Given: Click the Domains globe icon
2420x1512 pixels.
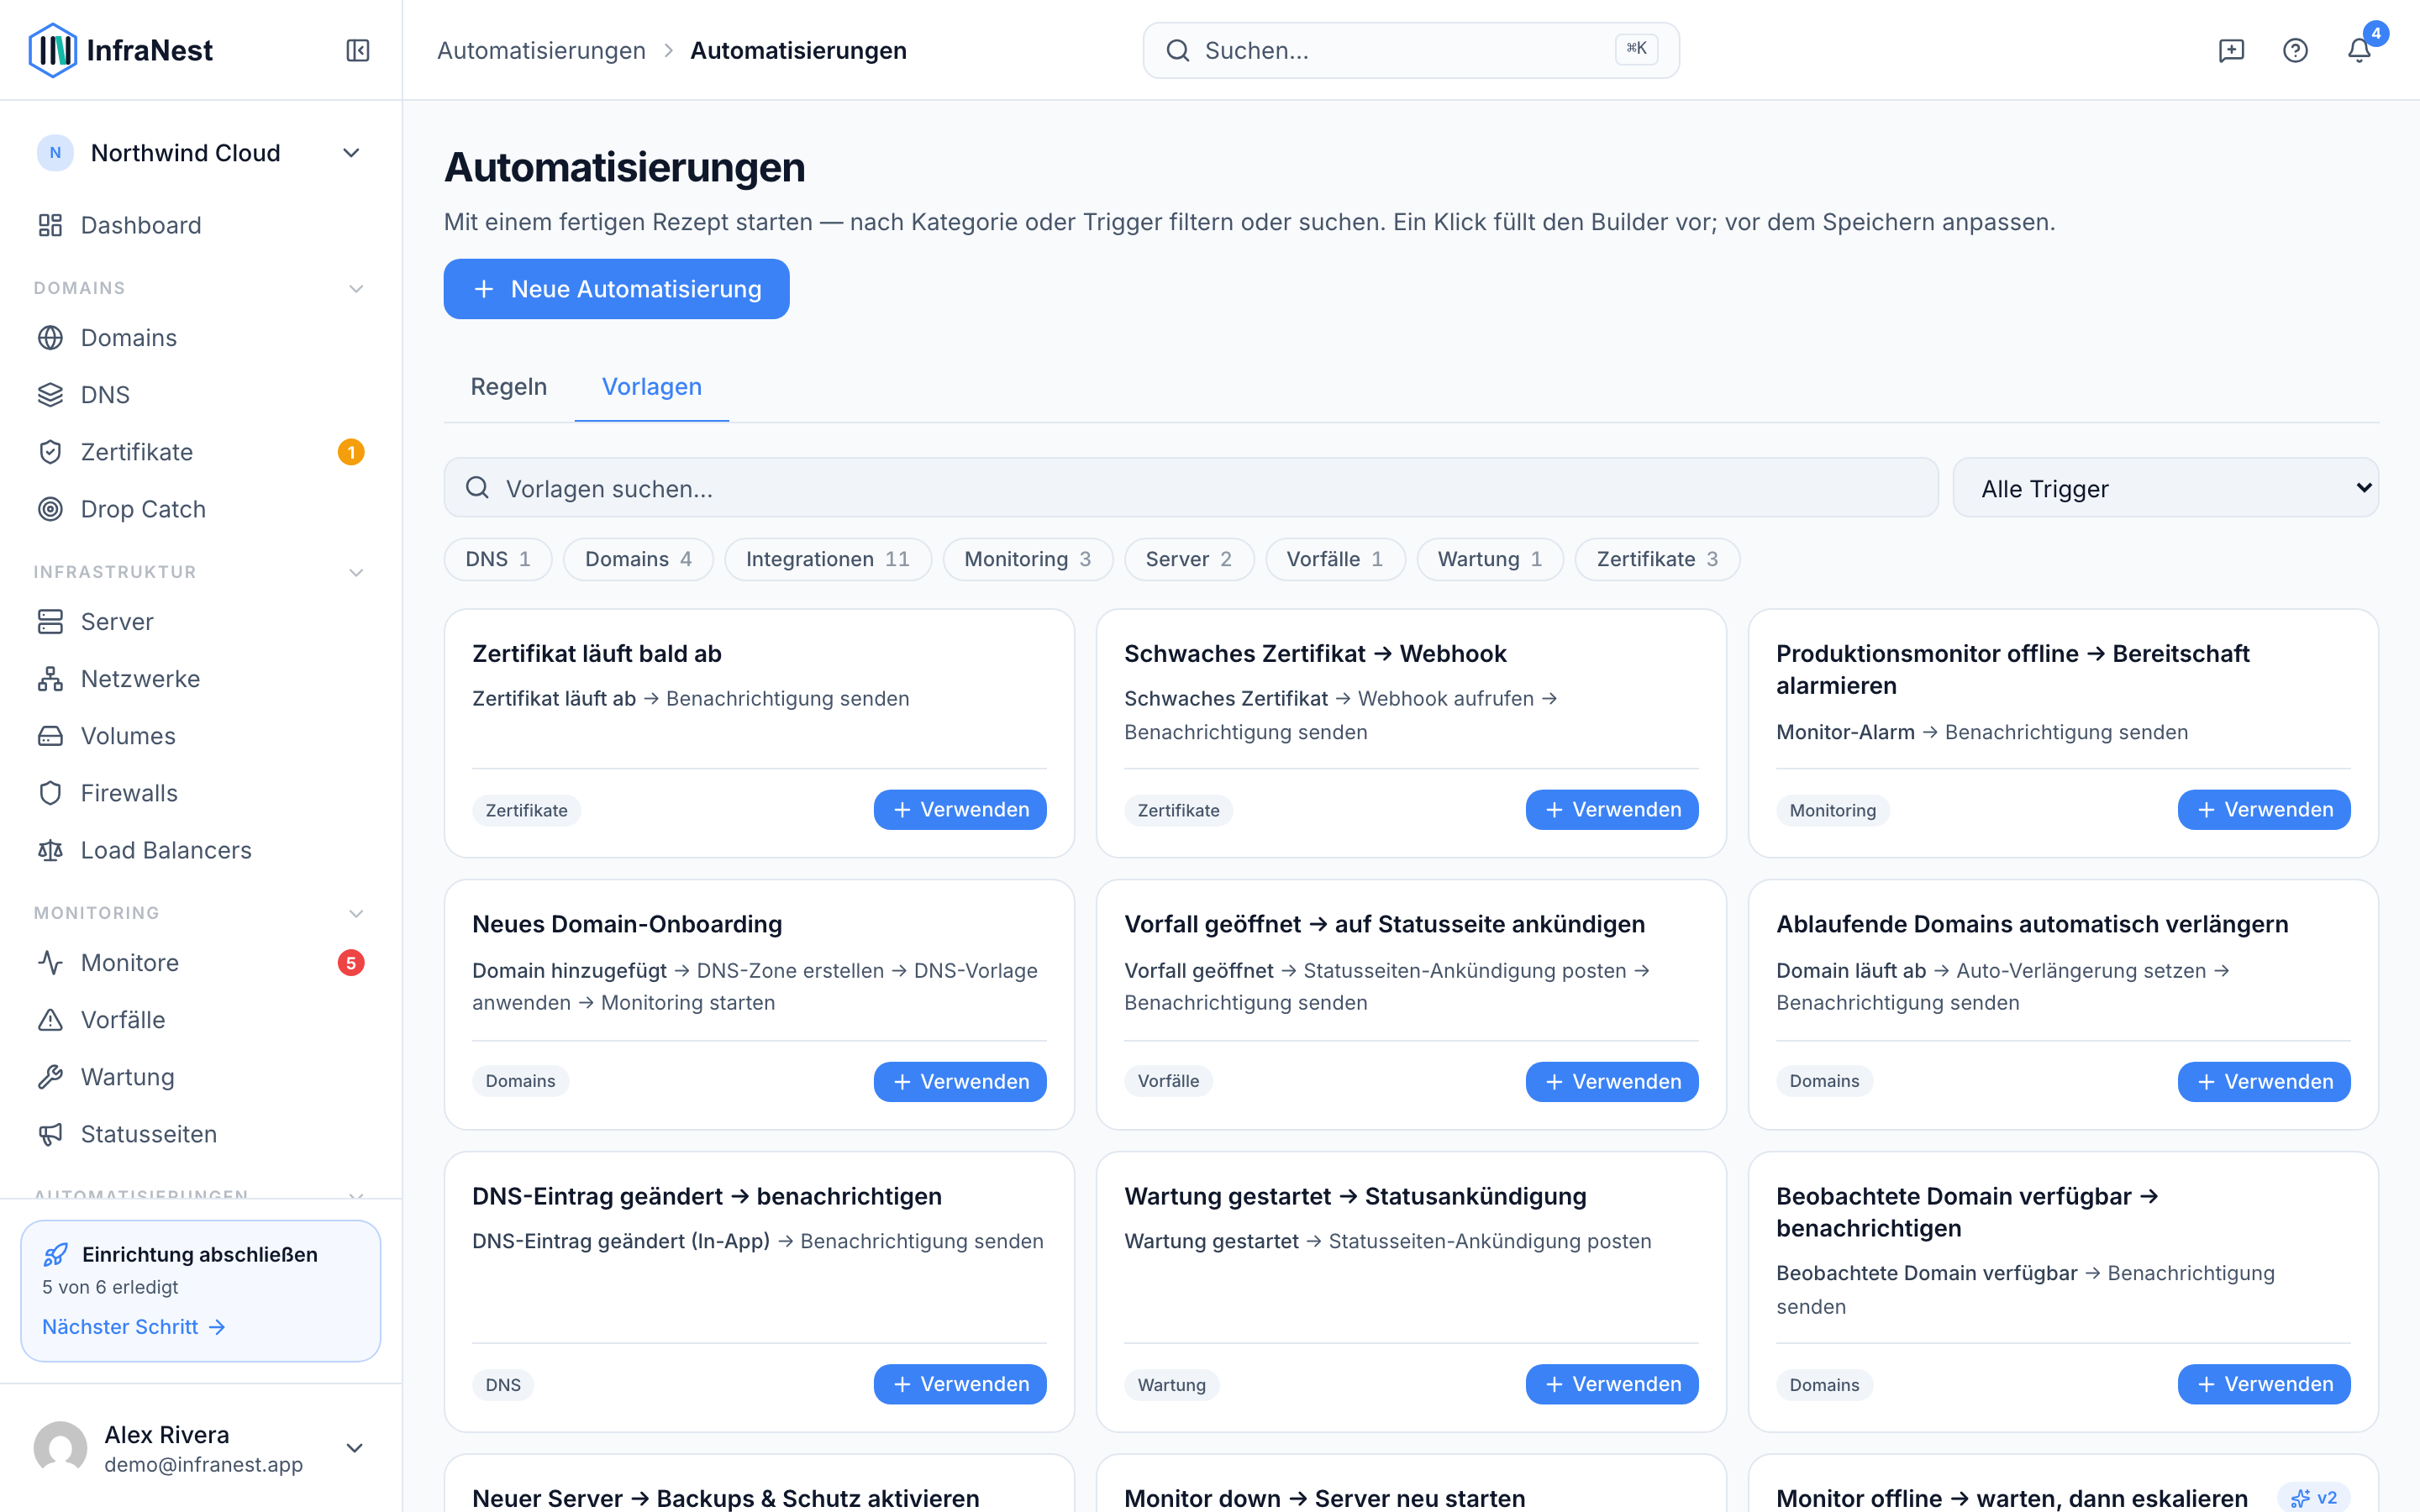Looking at the screenshot, I should click(x=50, y=338).
